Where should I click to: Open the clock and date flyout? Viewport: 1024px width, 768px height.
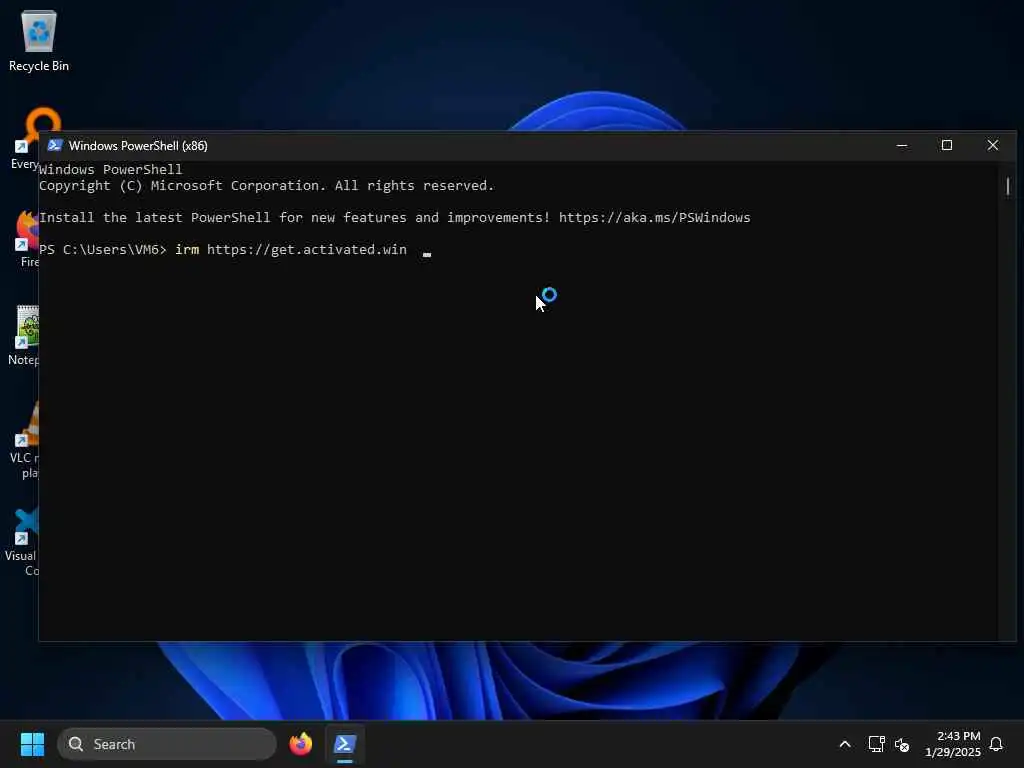coord(953,744)
